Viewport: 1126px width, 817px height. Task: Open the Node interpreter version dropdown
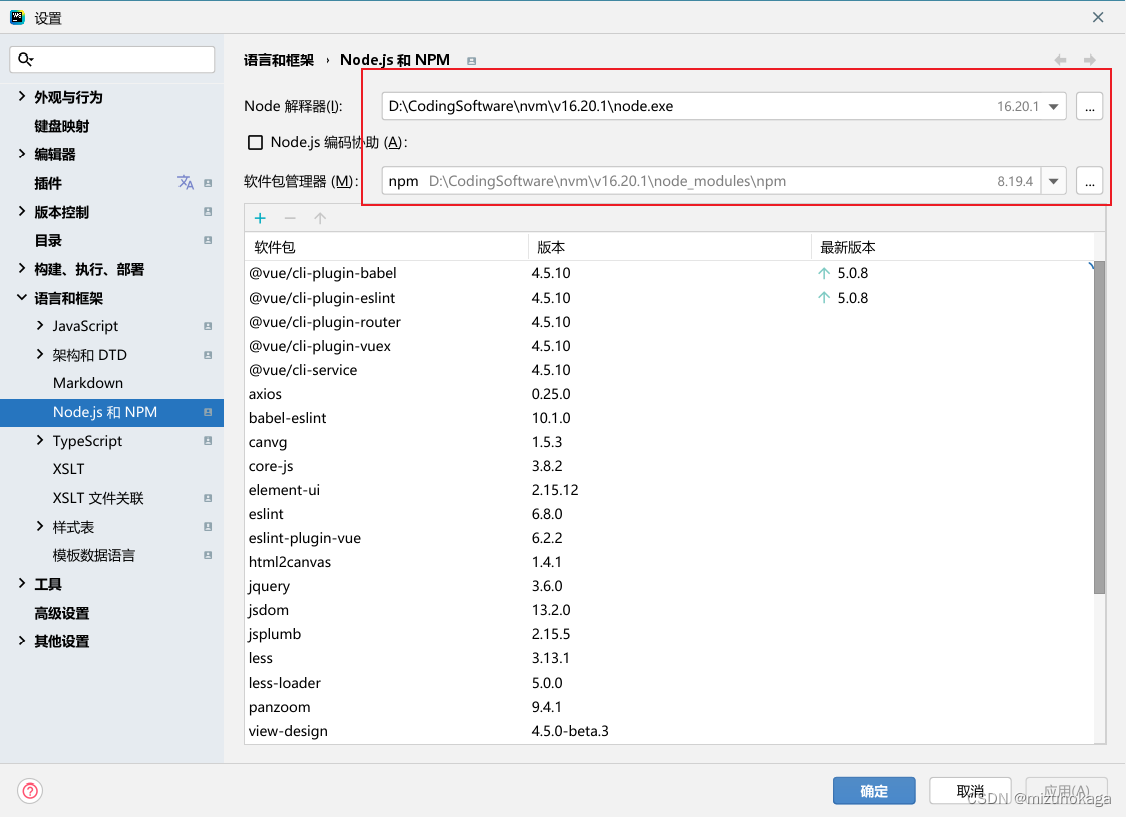pyautogui.click(x=1055, y=106)
